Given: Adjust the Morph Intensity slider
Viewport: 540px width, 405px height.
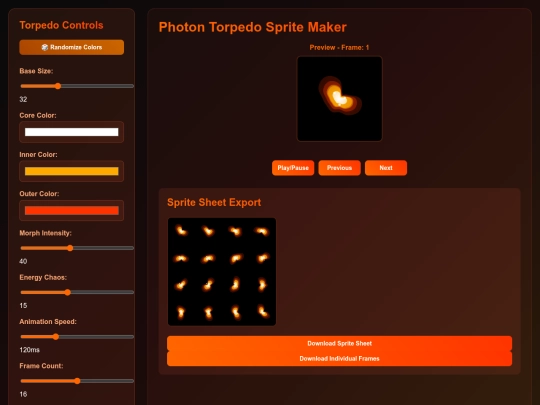Looking at the screenshot, I should pos(77,248).
